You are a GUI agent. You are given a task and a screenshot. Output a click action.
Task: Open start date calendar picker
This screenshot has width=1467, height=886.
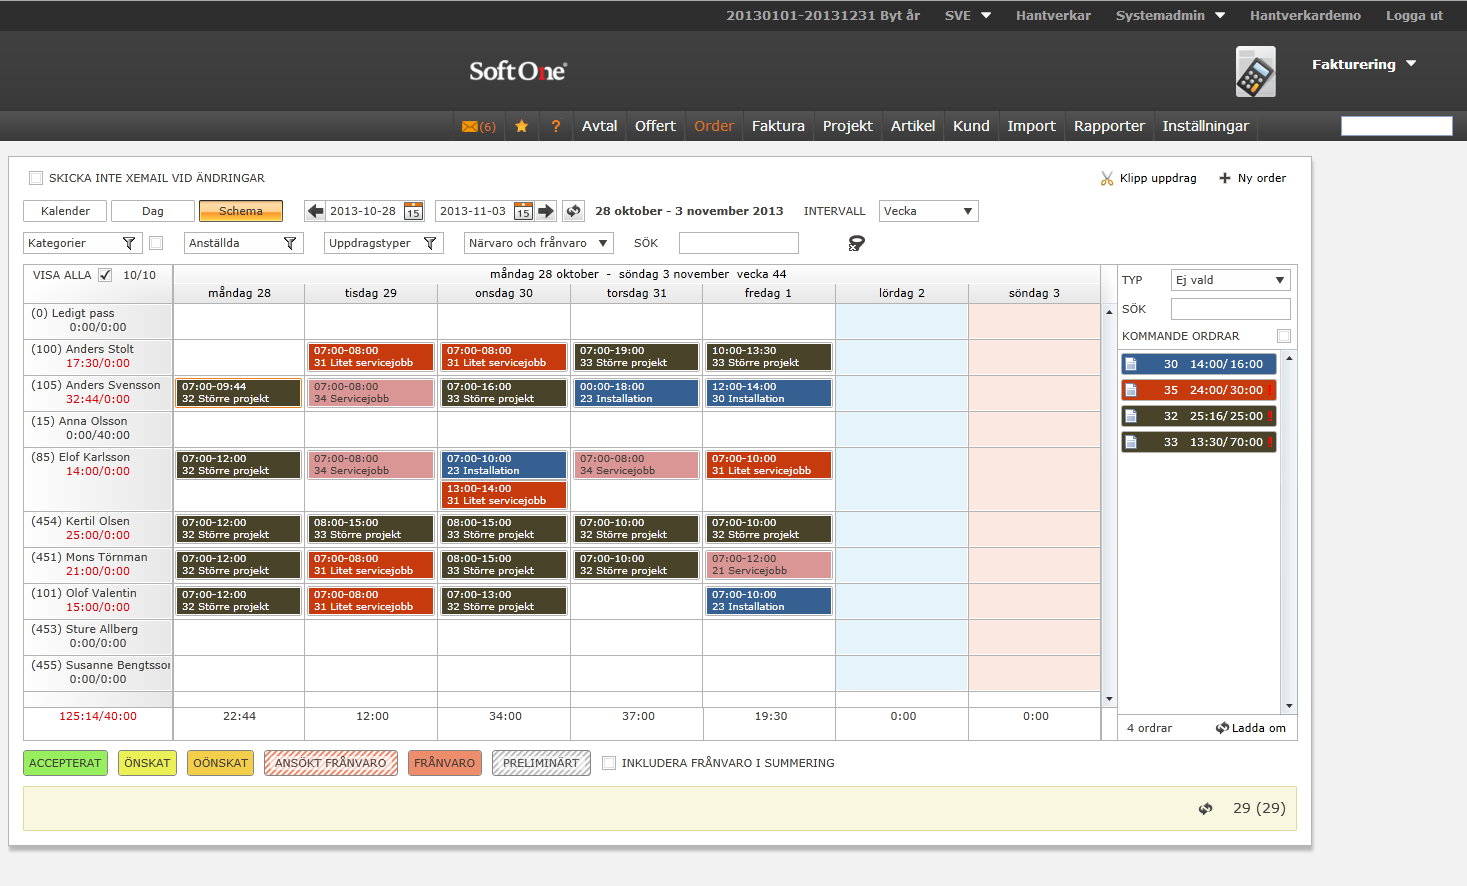point(413,212)
